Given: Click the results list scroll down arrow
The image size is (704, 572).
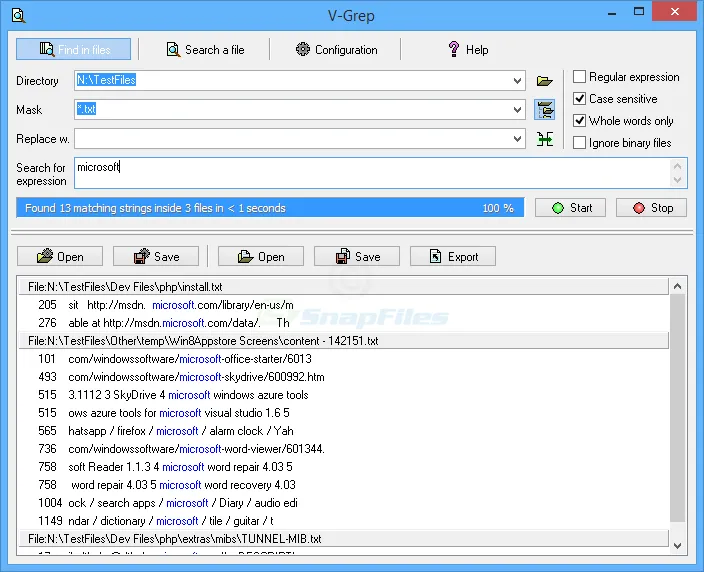Looking at the screenshot, I should (x=678, y=546).
